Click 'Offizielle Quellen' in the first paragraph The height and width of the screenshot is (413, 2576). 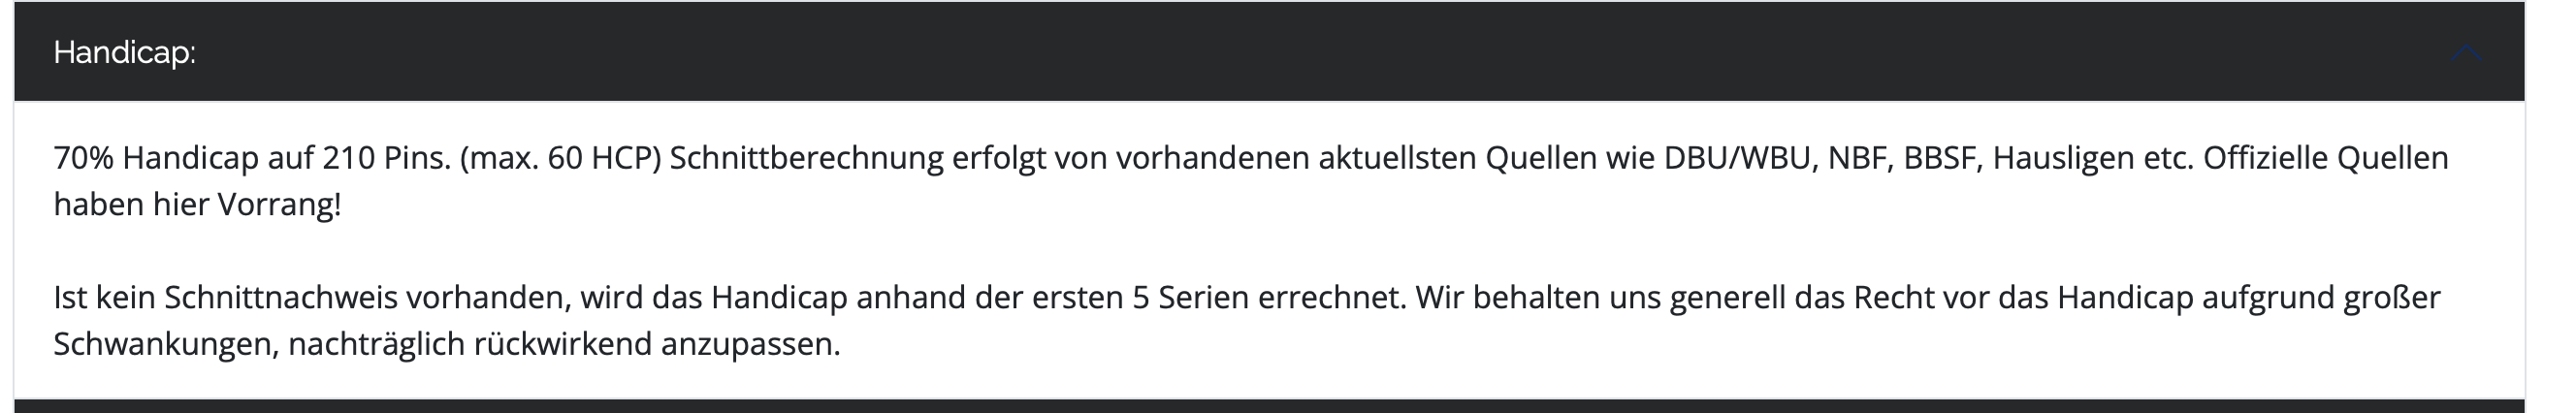point(2325,158)
